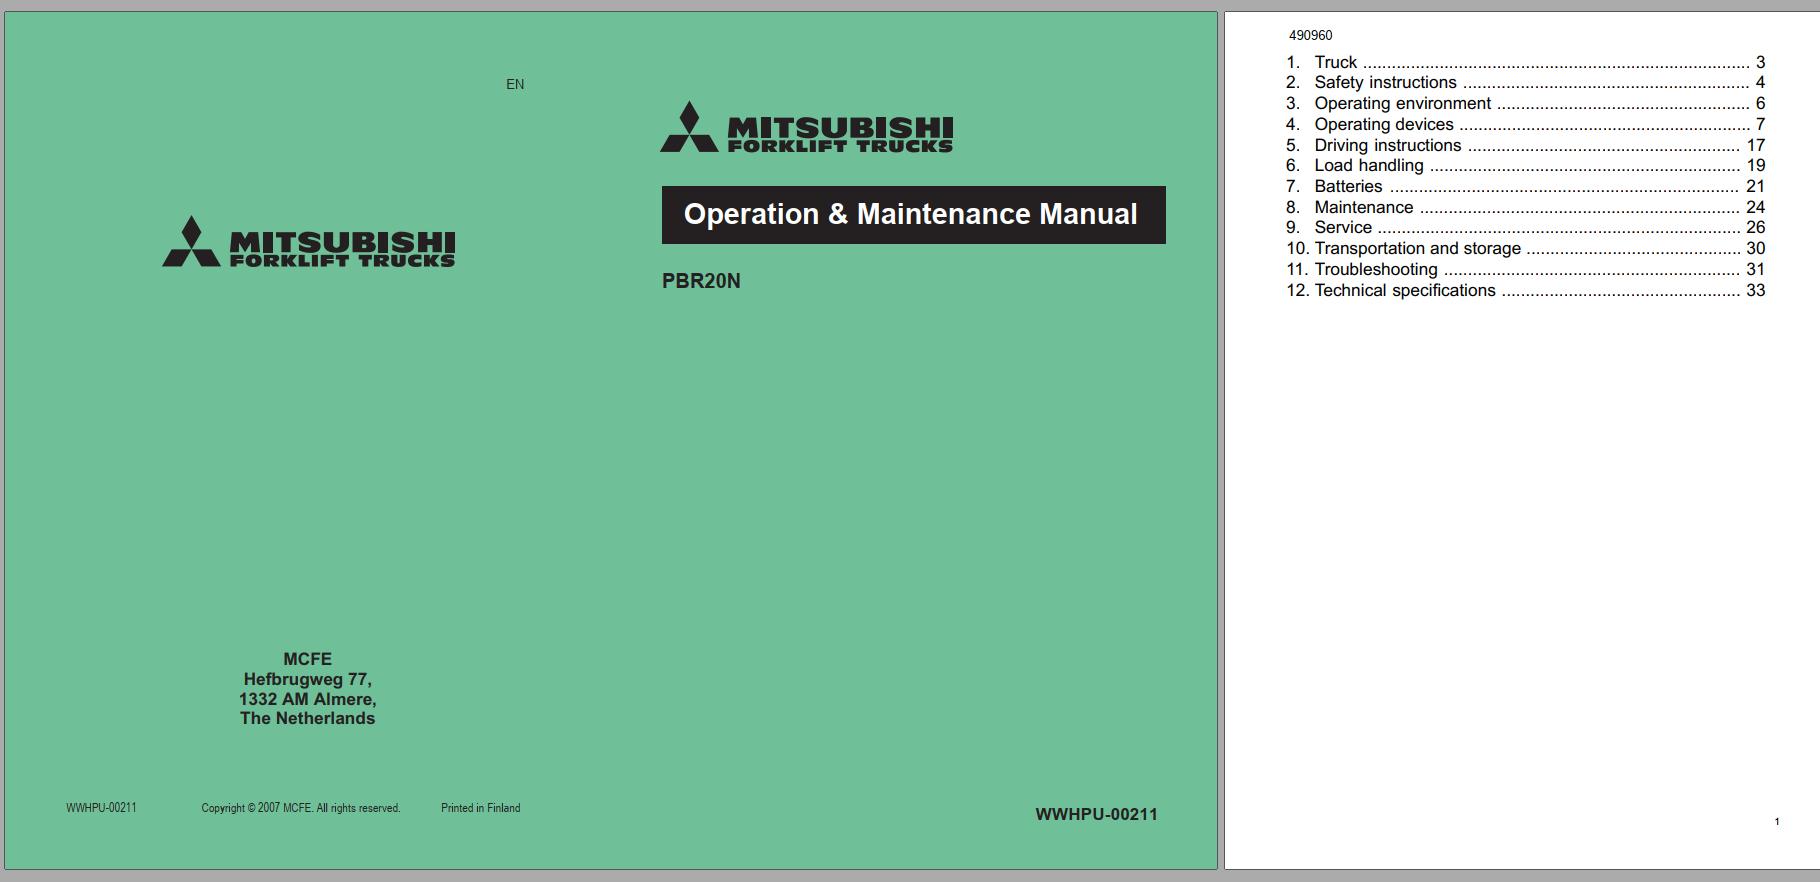Click page number '33' for Technical specifications
Viewport: 1820px width, 882px height.
1756,291
